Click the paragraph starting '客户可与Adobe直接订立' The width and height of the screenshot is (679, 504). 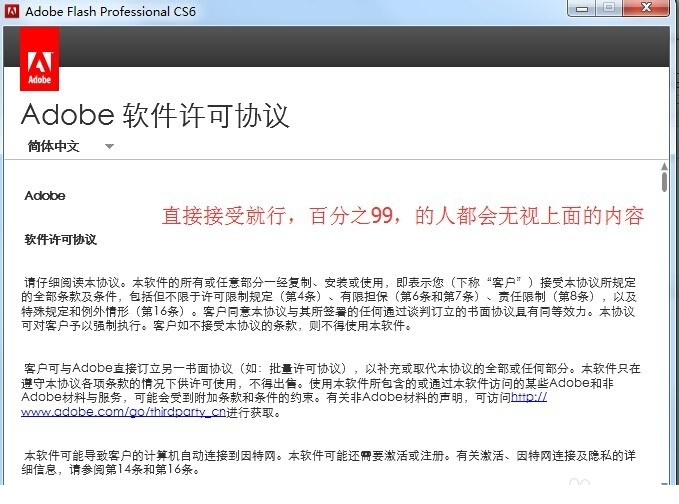pyautogui.click(x=331, y=390)
